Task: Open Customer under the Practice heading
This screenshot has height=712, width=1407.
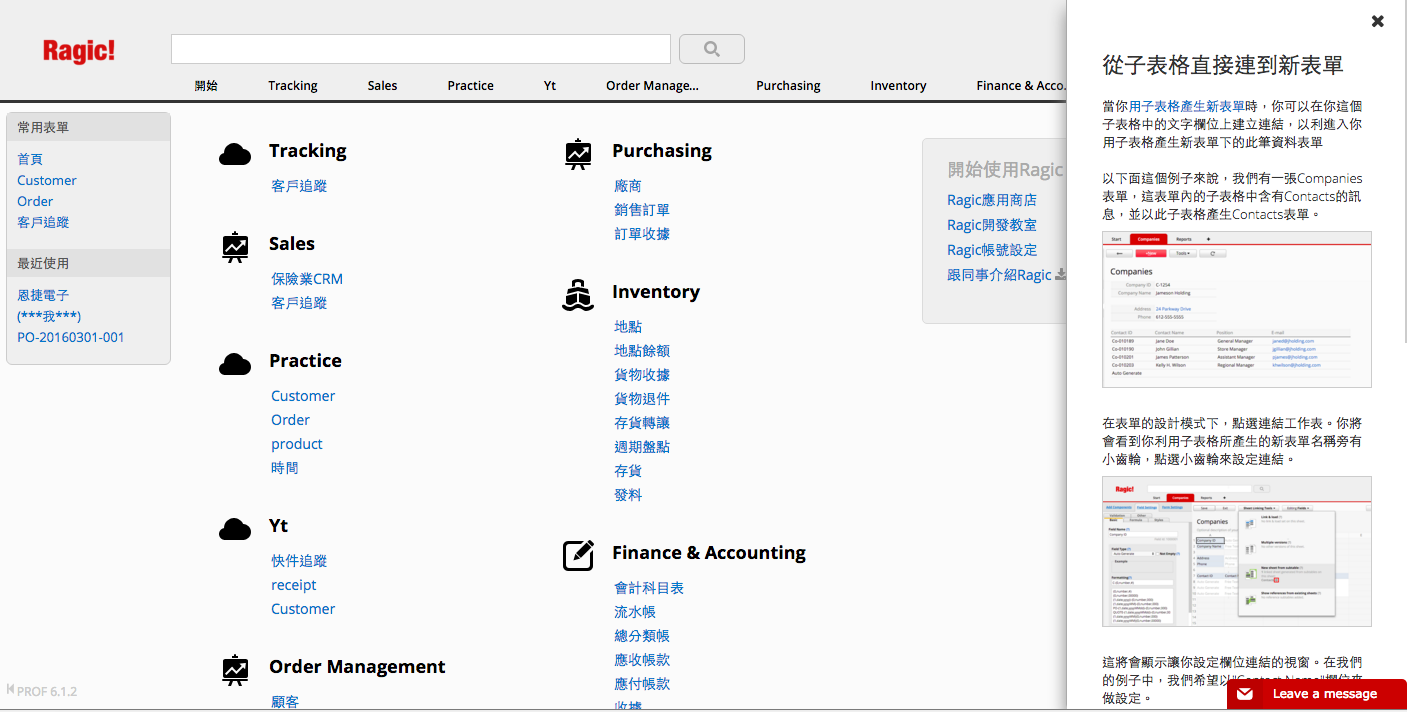Action: pyautogui.click(x=303, y=396)
